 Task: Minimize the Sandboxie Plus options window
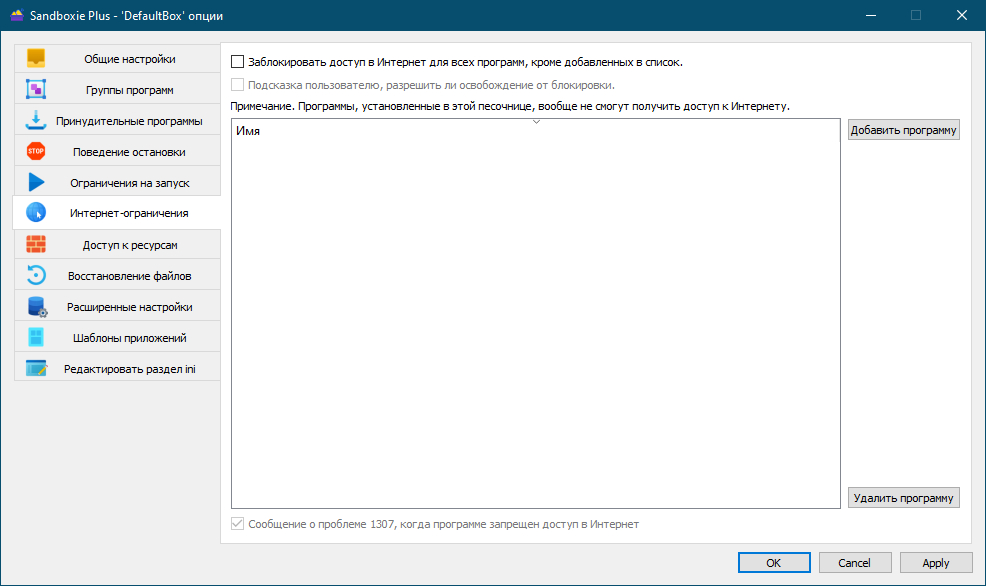pyautogui.click(x=871, y=15)
